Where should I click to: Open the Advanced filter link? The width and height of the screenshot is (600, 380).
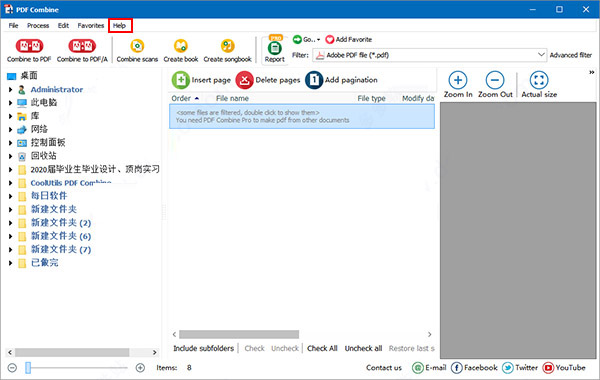tap(571, 55)
